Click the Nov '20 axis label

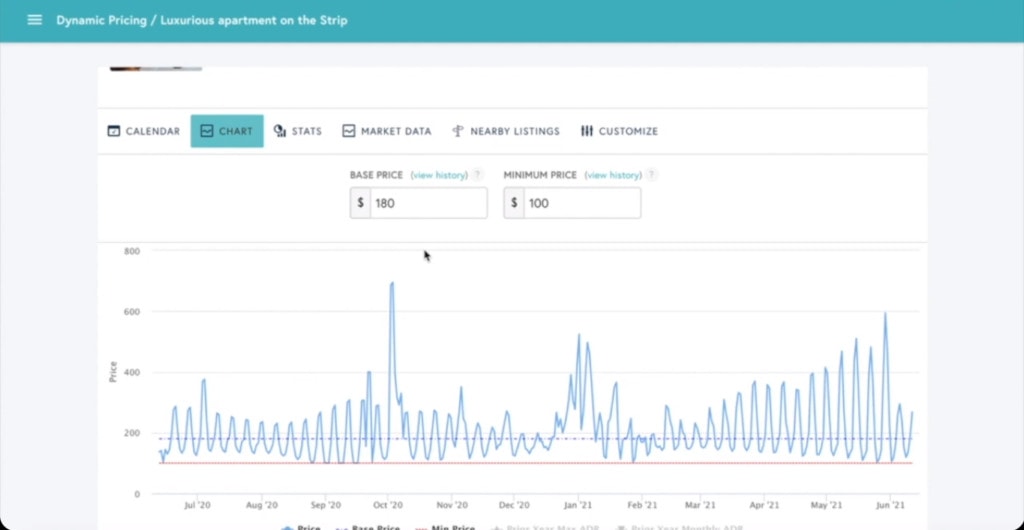point(452,505)
